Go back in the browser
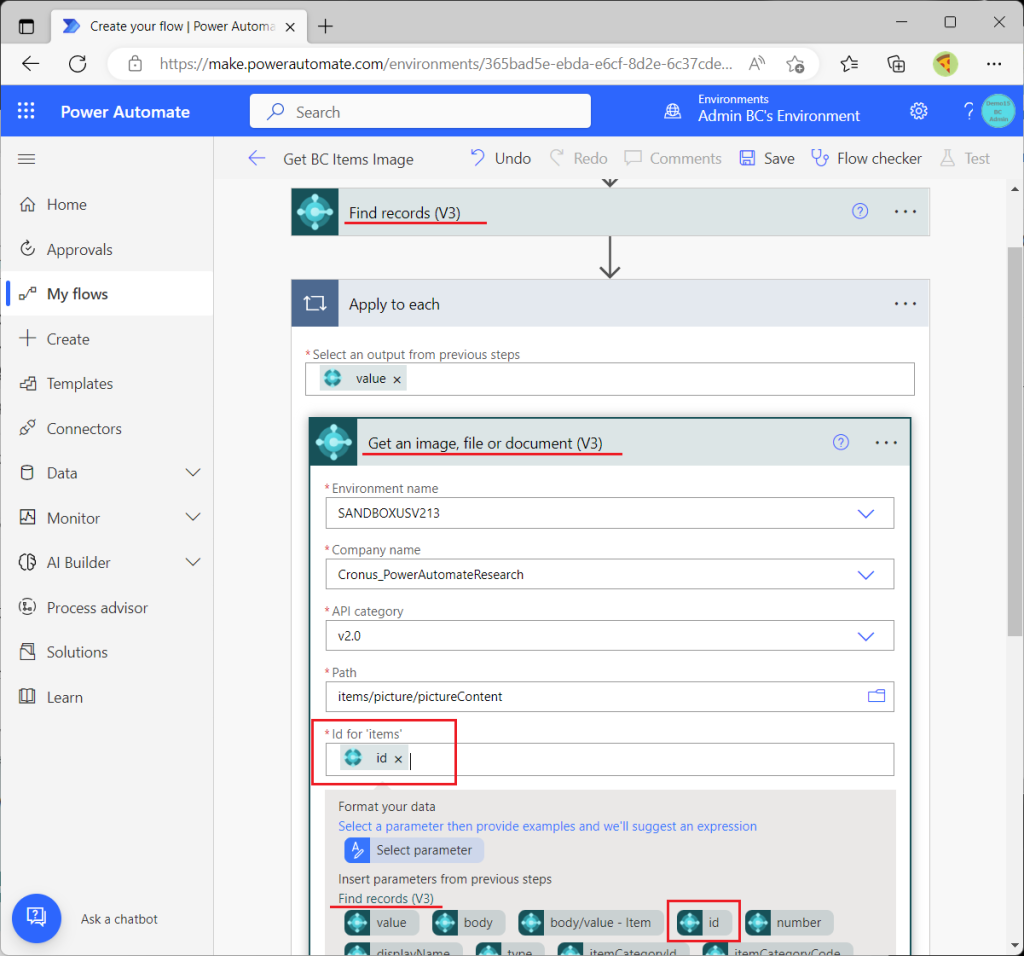 pos(30,63)
